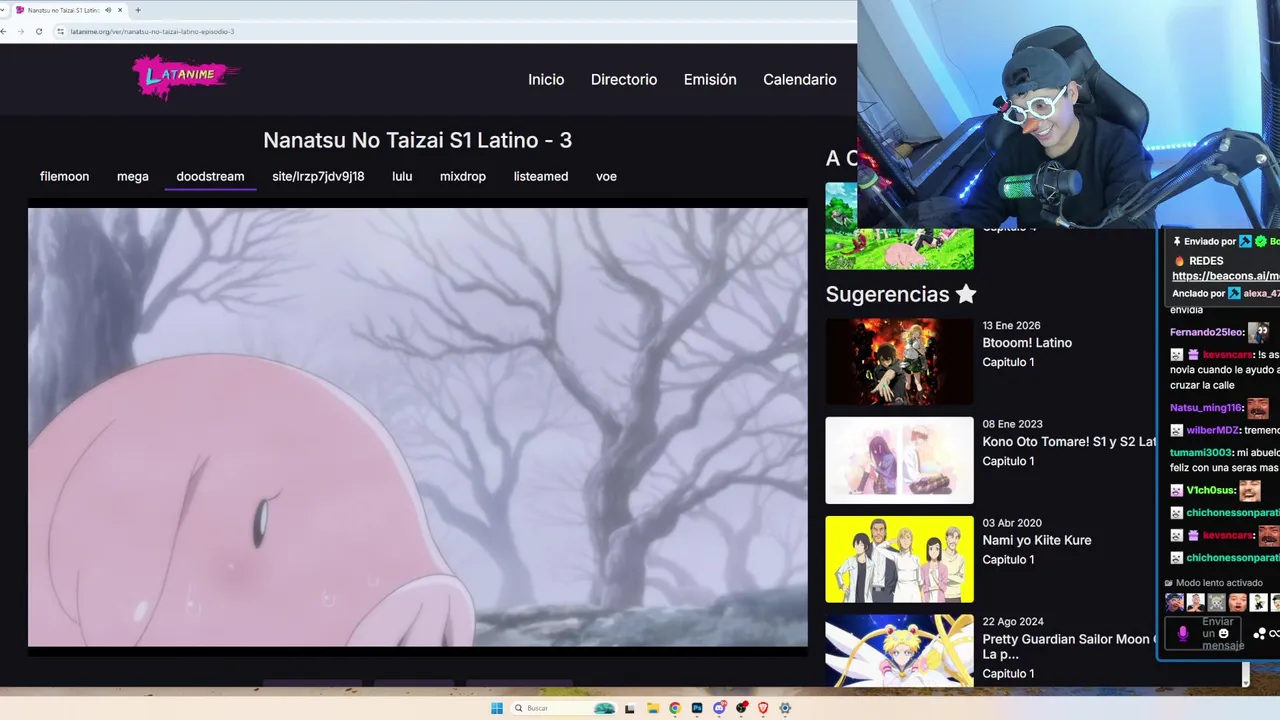Click Natsu_ming116 username in chat

click(1207, 408)
